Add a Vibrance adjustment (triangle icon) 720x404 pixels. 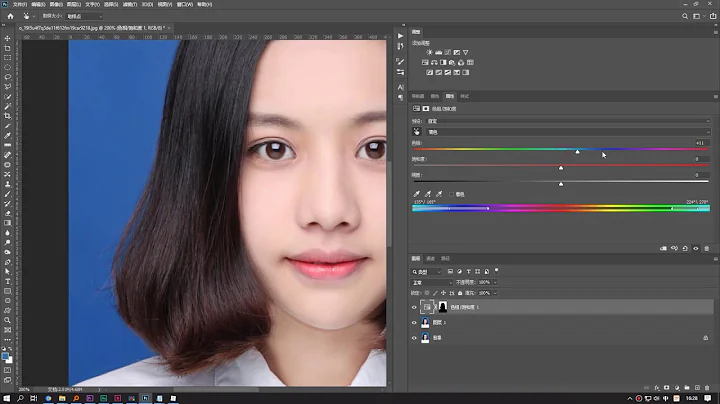pos(466,52)
